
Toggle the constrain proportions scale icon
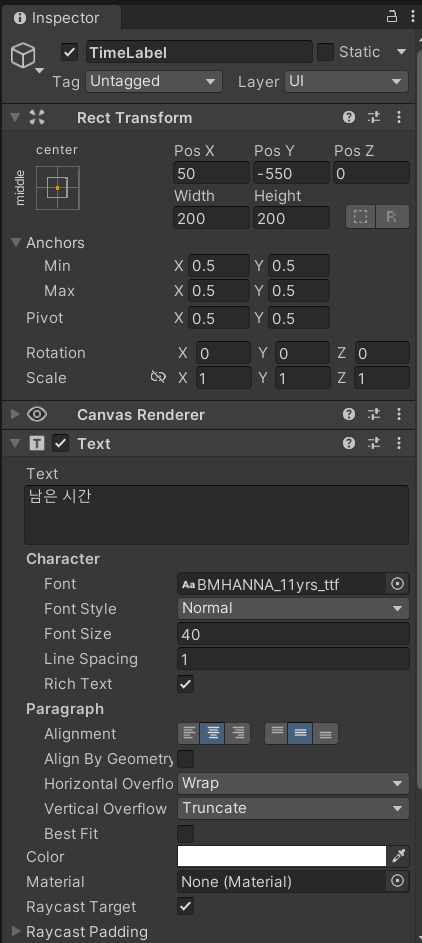[x=158, y=377]
